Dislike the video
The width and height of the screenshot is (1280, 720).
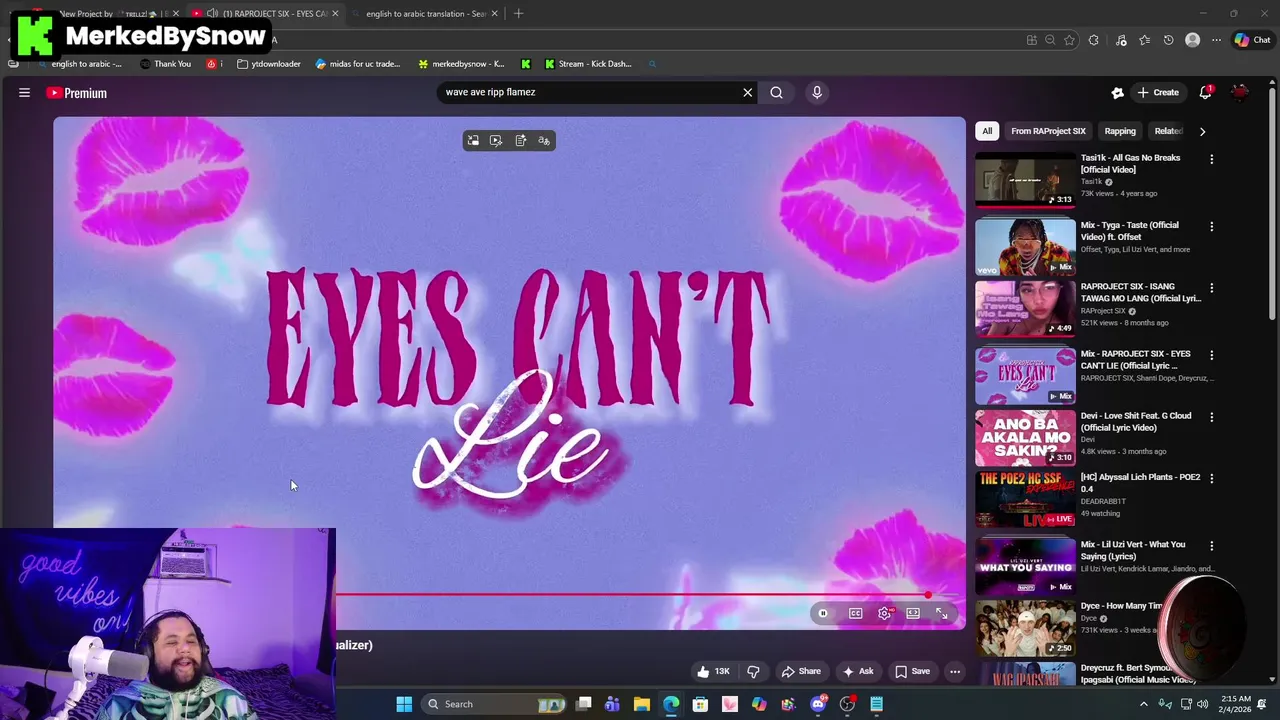click(x=753, y=672)
